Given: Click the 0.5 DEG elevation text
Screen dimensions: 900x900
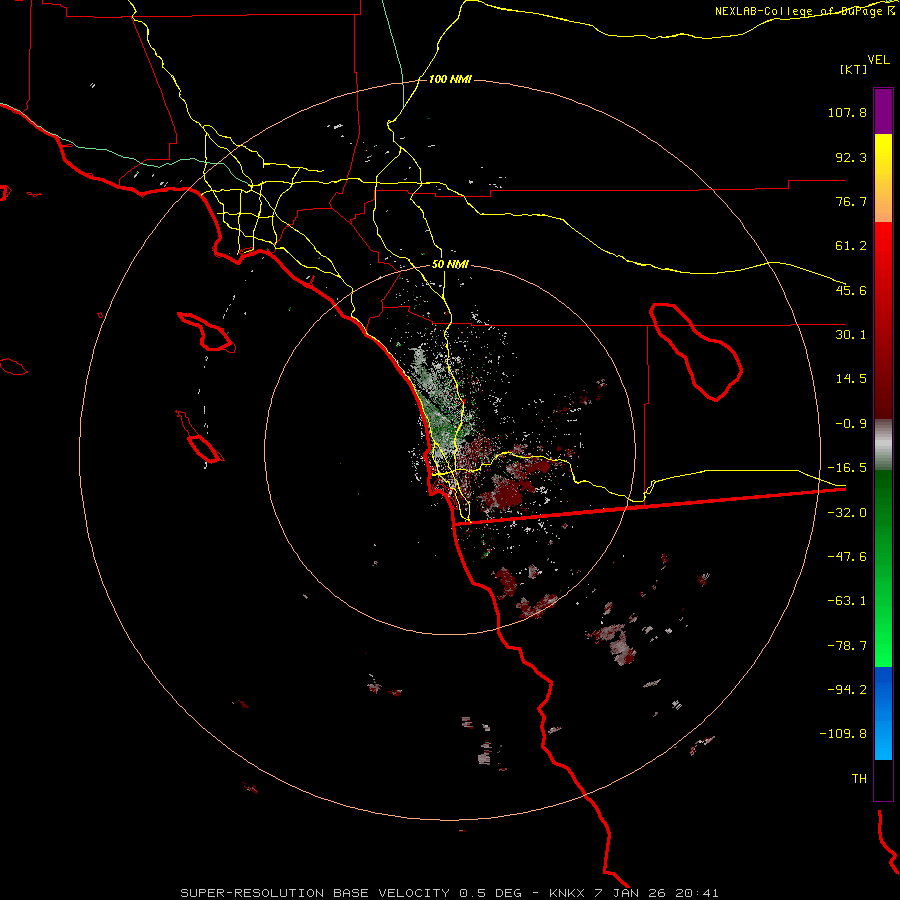Looking at the screenshot, I should click(490, 893).
